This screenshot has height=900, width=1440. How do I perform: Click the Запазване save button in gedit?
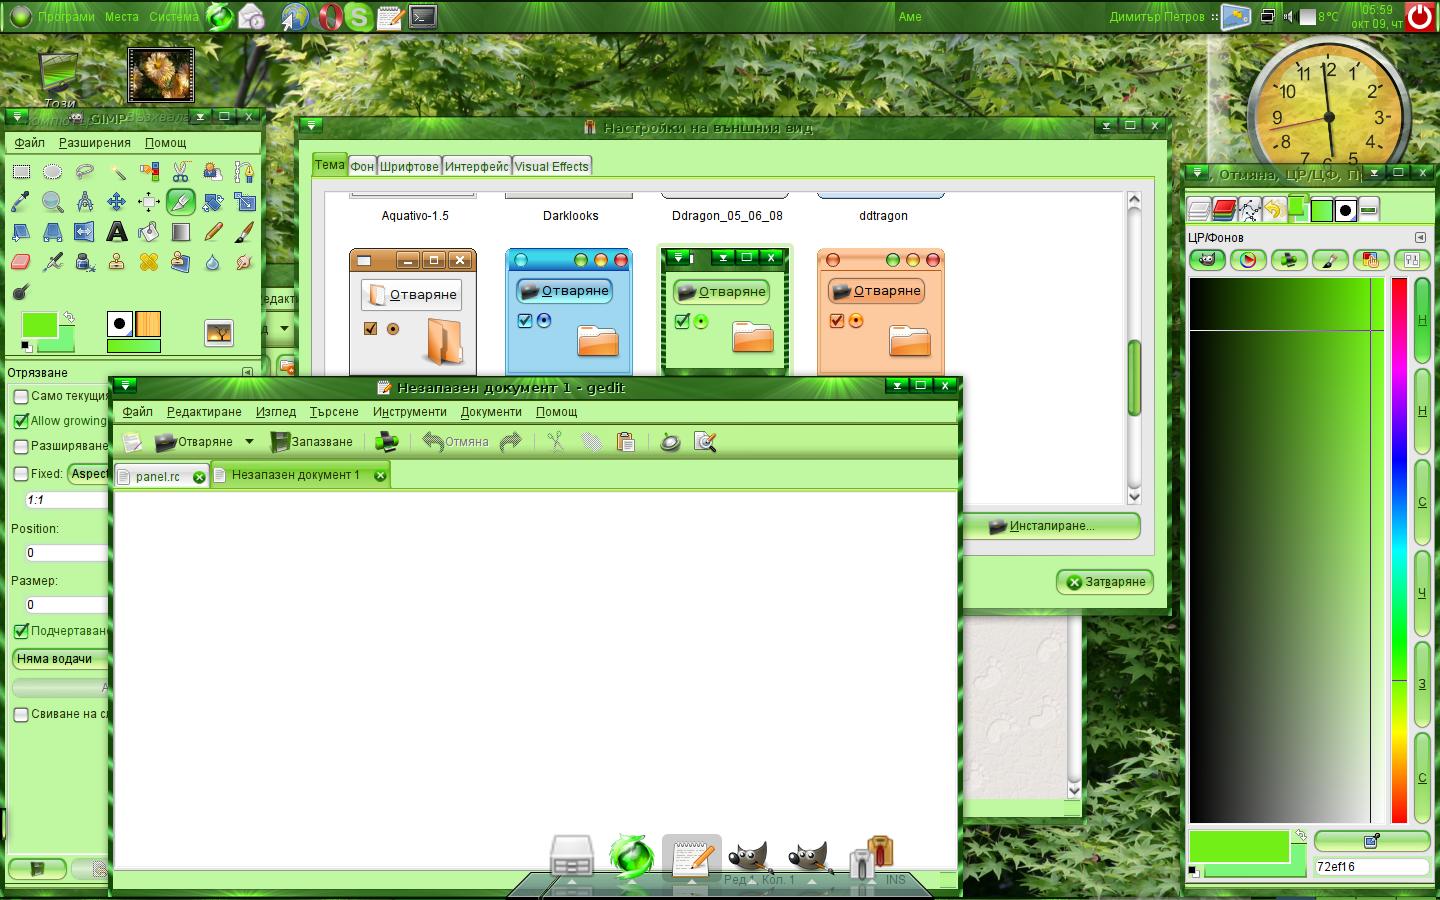coord(311,441)
